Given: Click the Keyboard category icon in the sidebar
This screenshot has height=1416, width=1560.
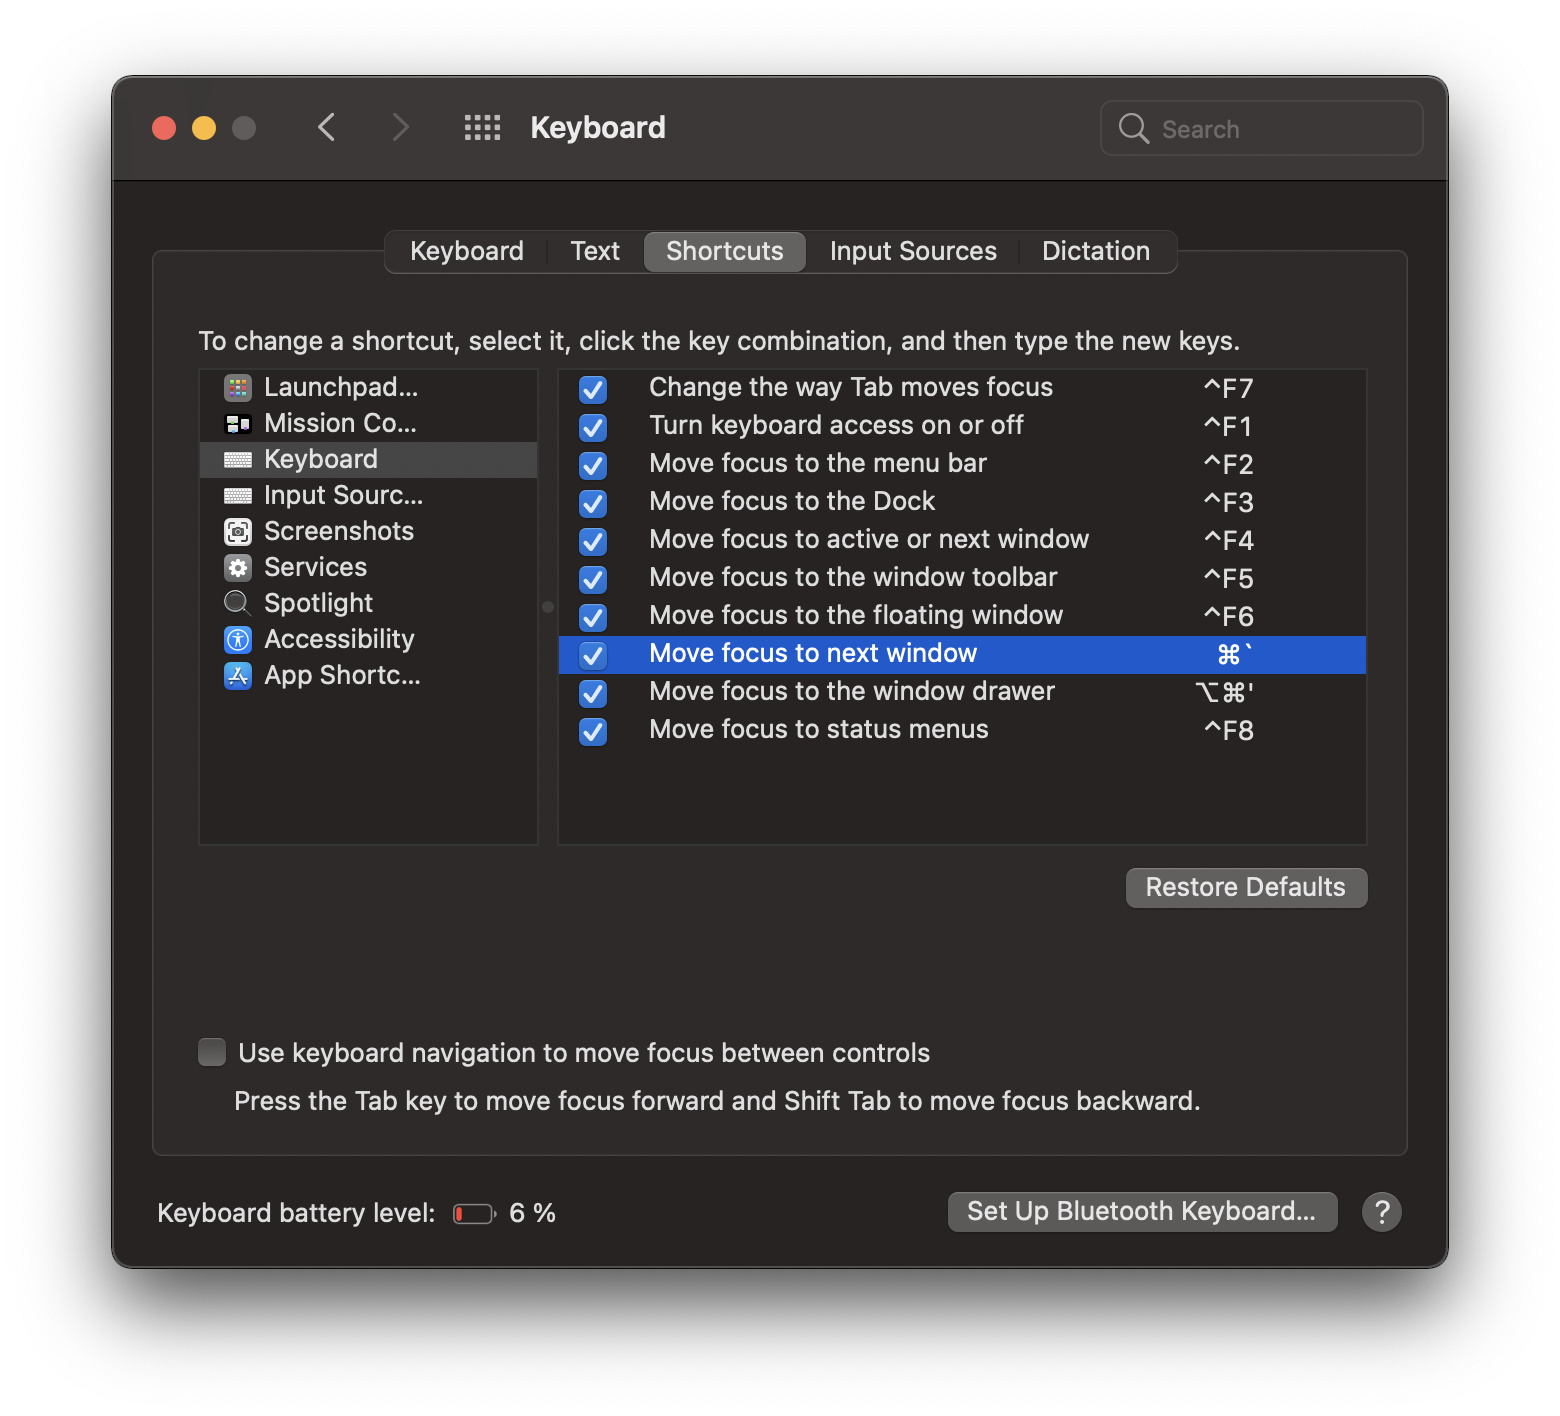Looking at the screenshot, I should 238,460.
